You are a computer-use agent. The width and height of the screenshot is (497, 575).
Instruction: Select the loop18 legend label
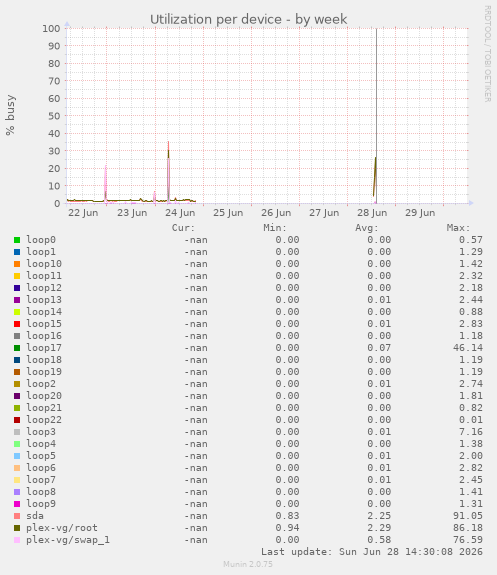pos(44,360)
